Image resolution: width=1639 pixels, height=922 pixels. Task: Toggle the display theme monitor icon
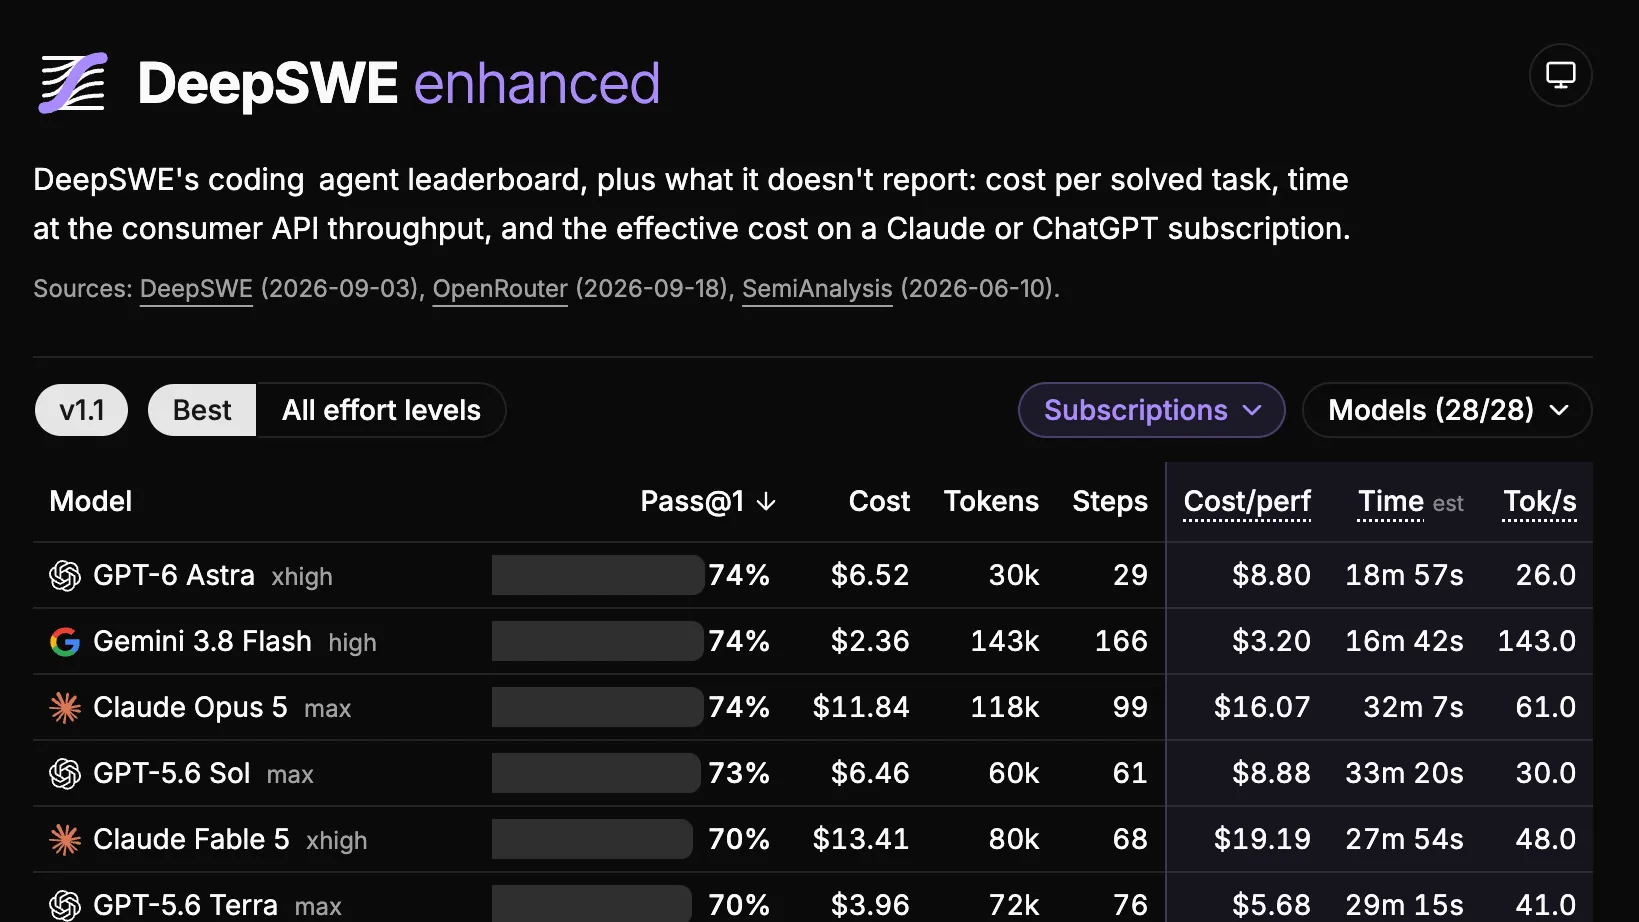(1560, 75)
